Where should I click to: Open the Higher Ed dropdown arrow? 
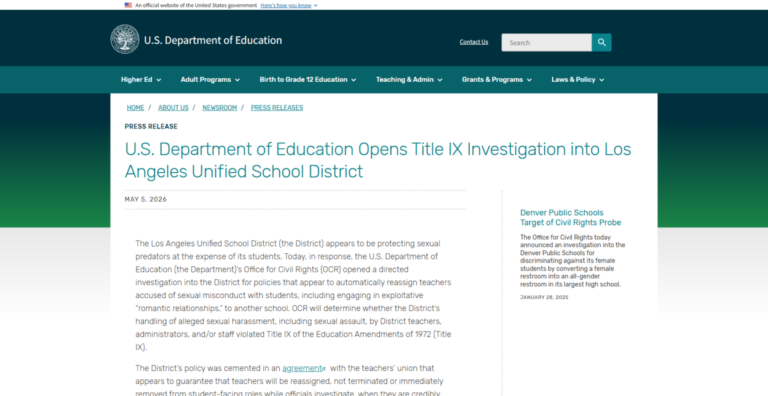click(x=159, y=80)
